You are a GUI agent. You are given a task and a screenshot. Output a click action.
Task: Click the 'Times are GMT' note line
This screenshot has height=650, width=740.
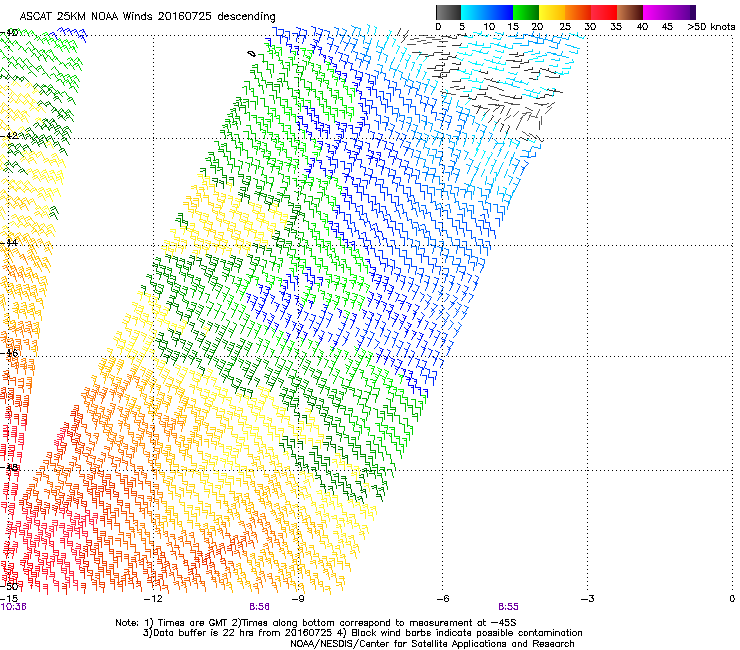(x=316, y=623)
